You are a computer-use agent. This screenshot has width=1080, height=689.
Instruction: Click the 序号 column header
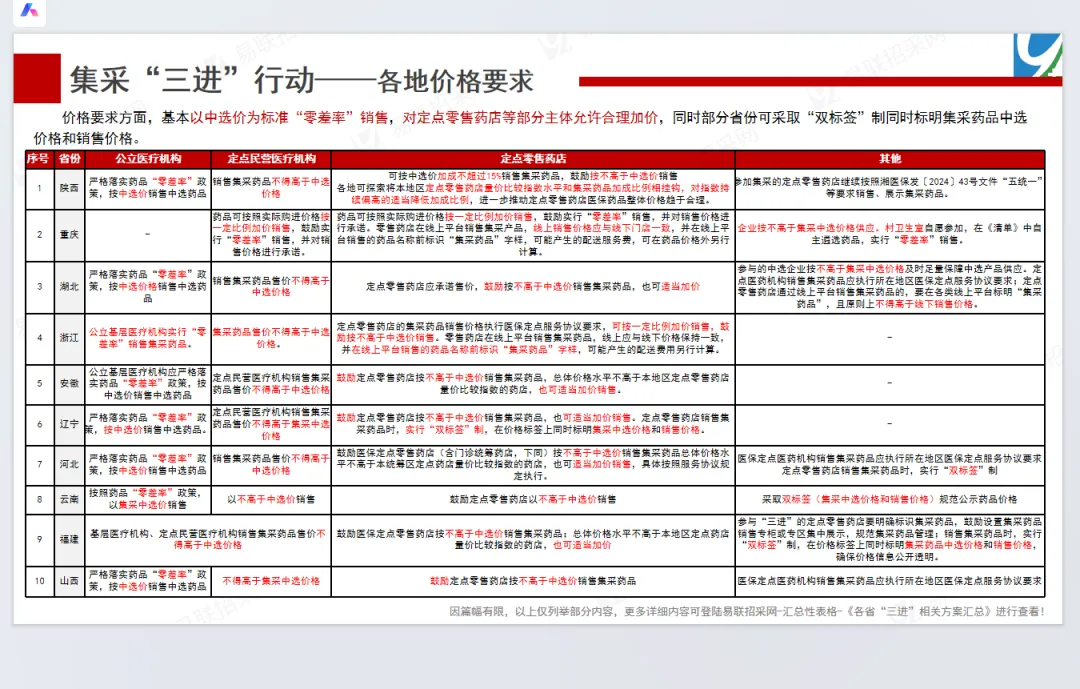click(x=39, y=159)
